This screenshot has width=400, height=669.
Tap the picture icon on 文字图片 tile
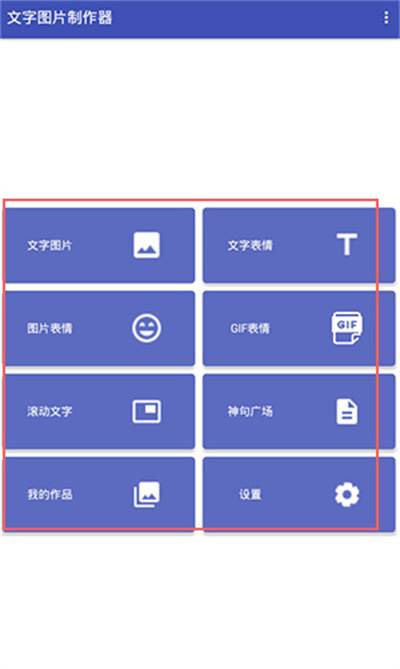pos(146,245)
